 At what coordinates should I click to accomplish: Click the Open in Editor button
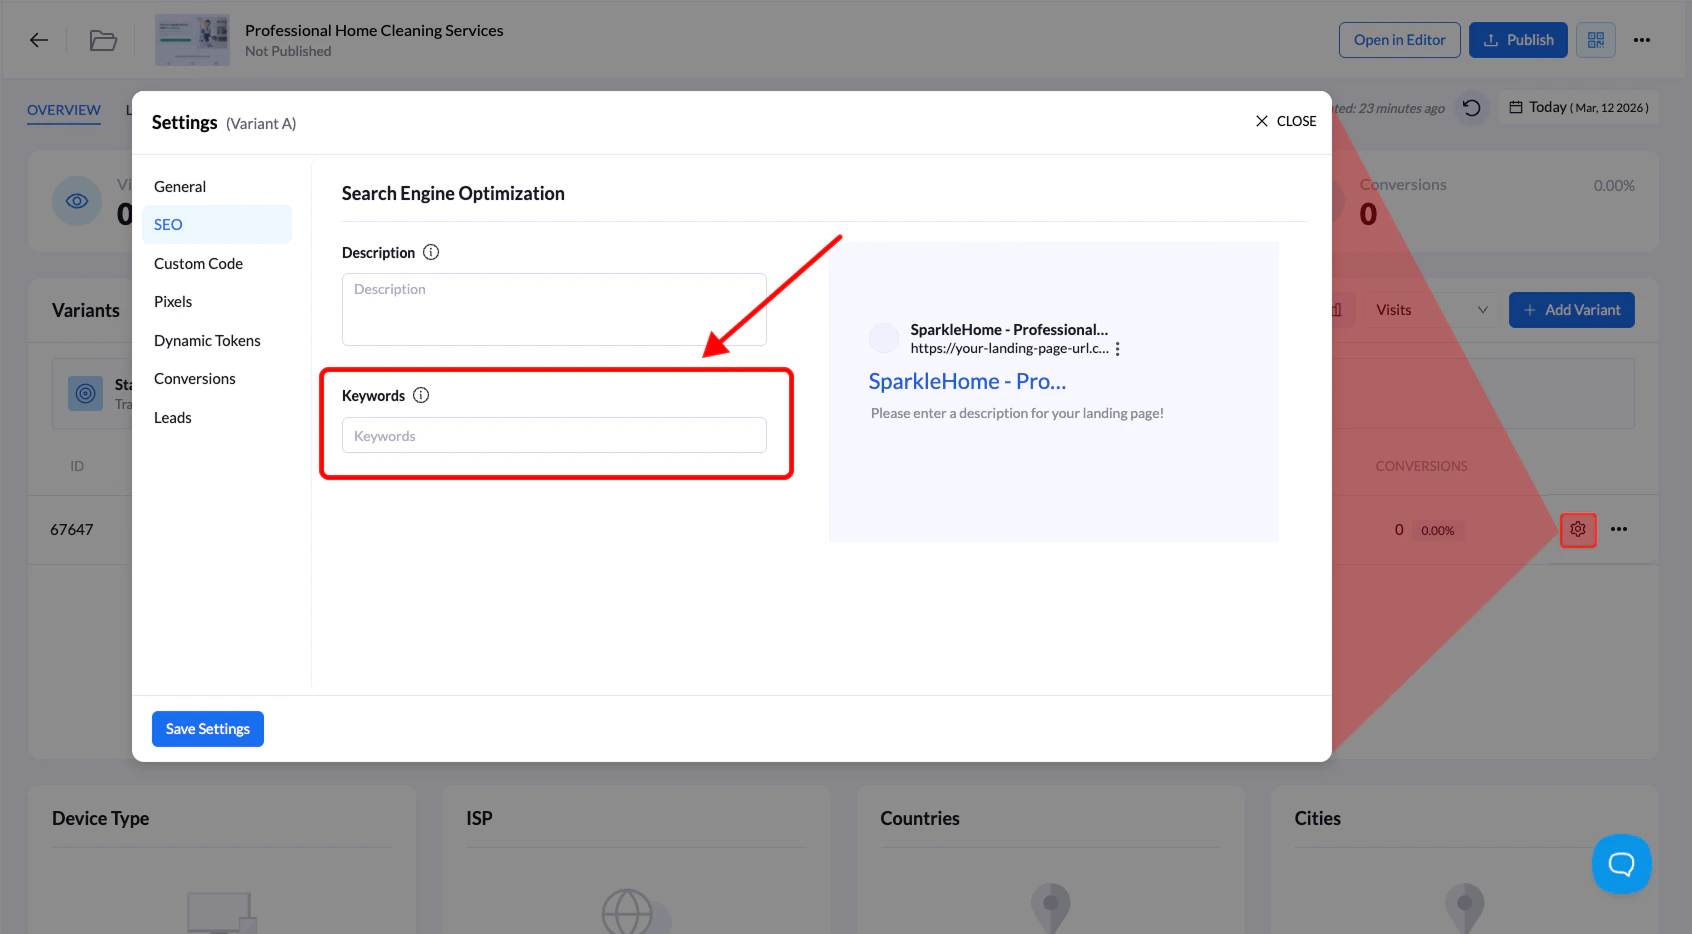click(1399, 40)
